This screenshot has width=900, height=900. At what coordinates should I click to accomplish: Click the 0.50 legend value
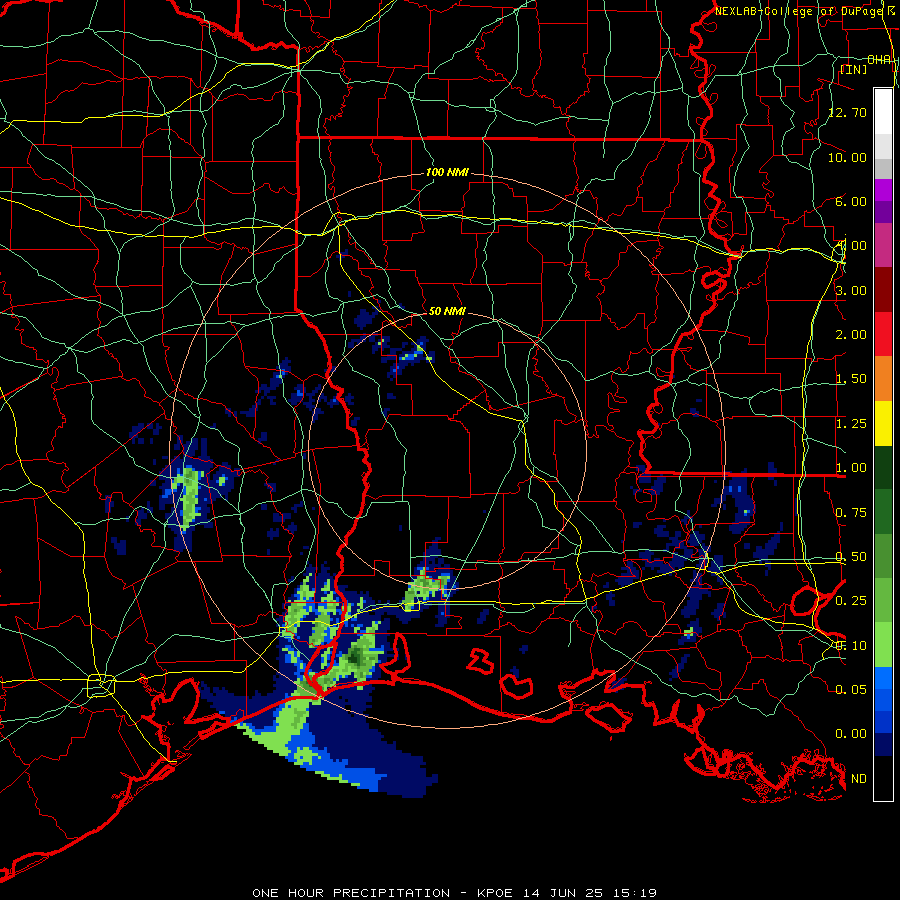(x=851, y=557)
